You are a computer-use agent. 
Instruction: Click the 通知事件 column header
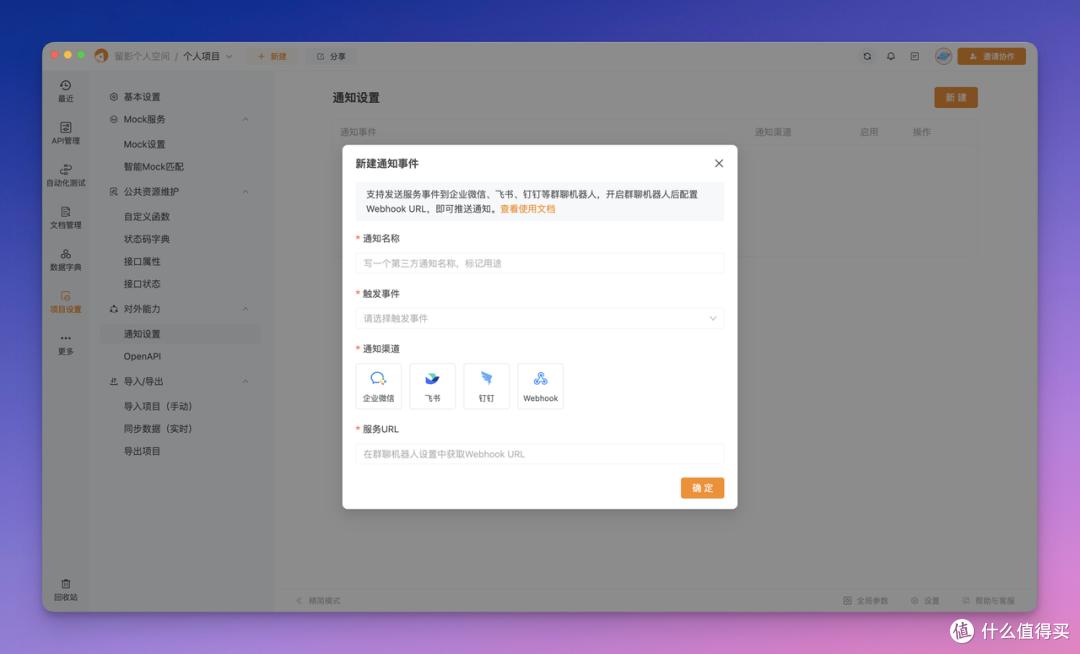tap(358, 132)
